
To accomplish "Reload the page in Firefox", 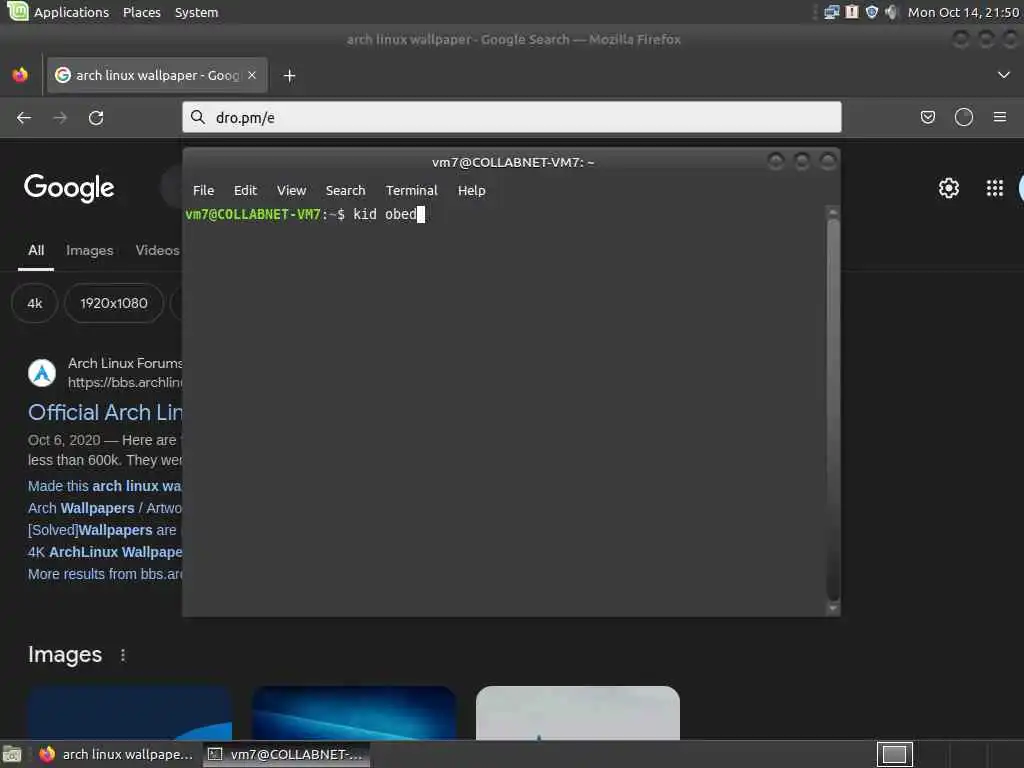I will (x=96, y=118).
